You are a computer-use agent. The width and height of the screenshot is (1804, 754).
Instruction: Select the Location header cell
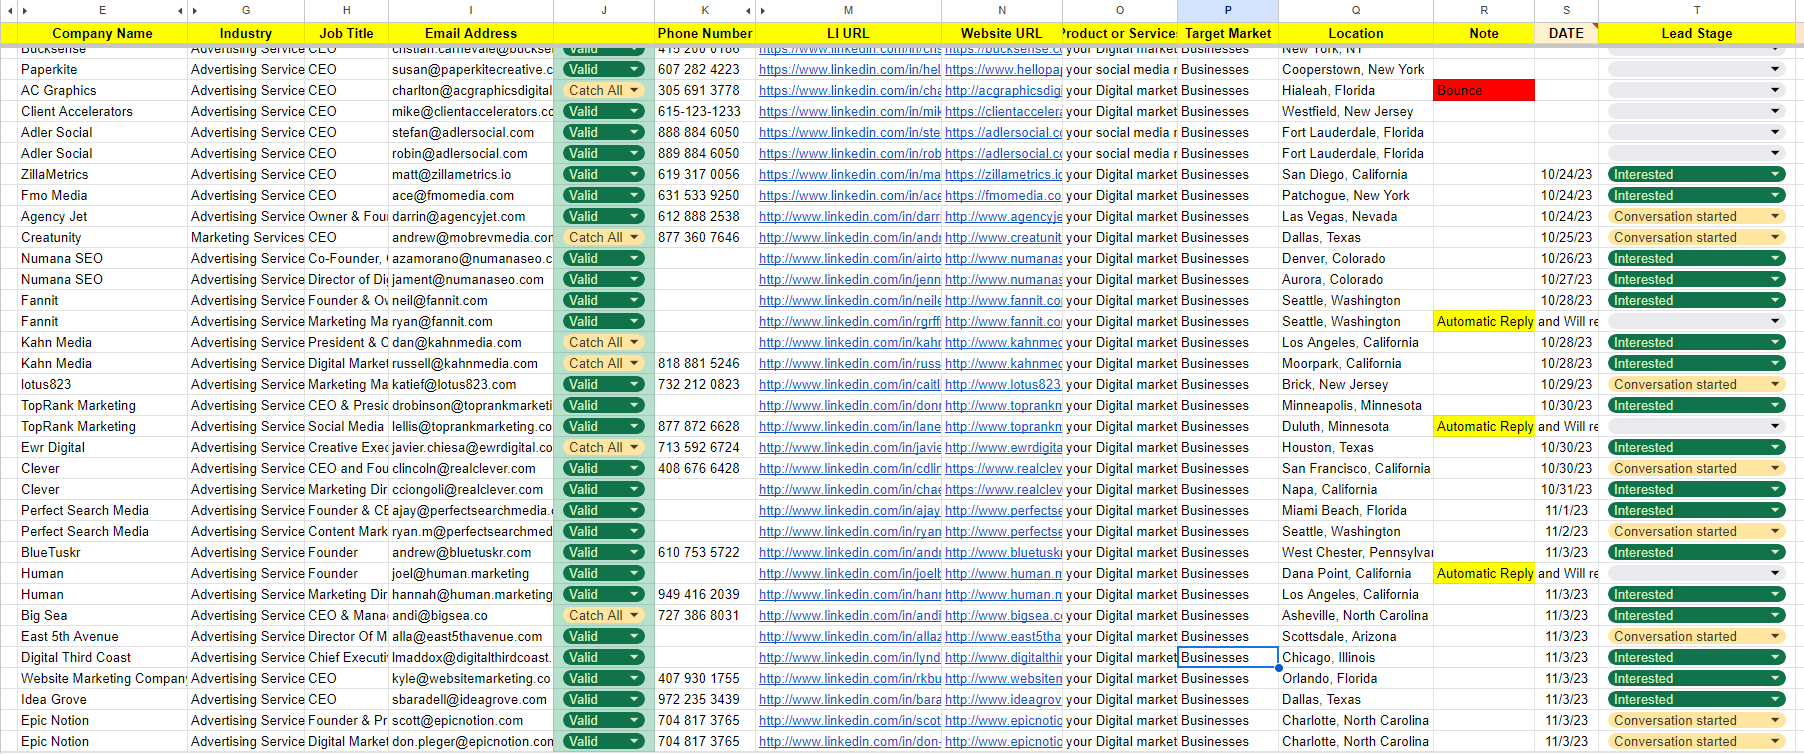[1356, 33]
